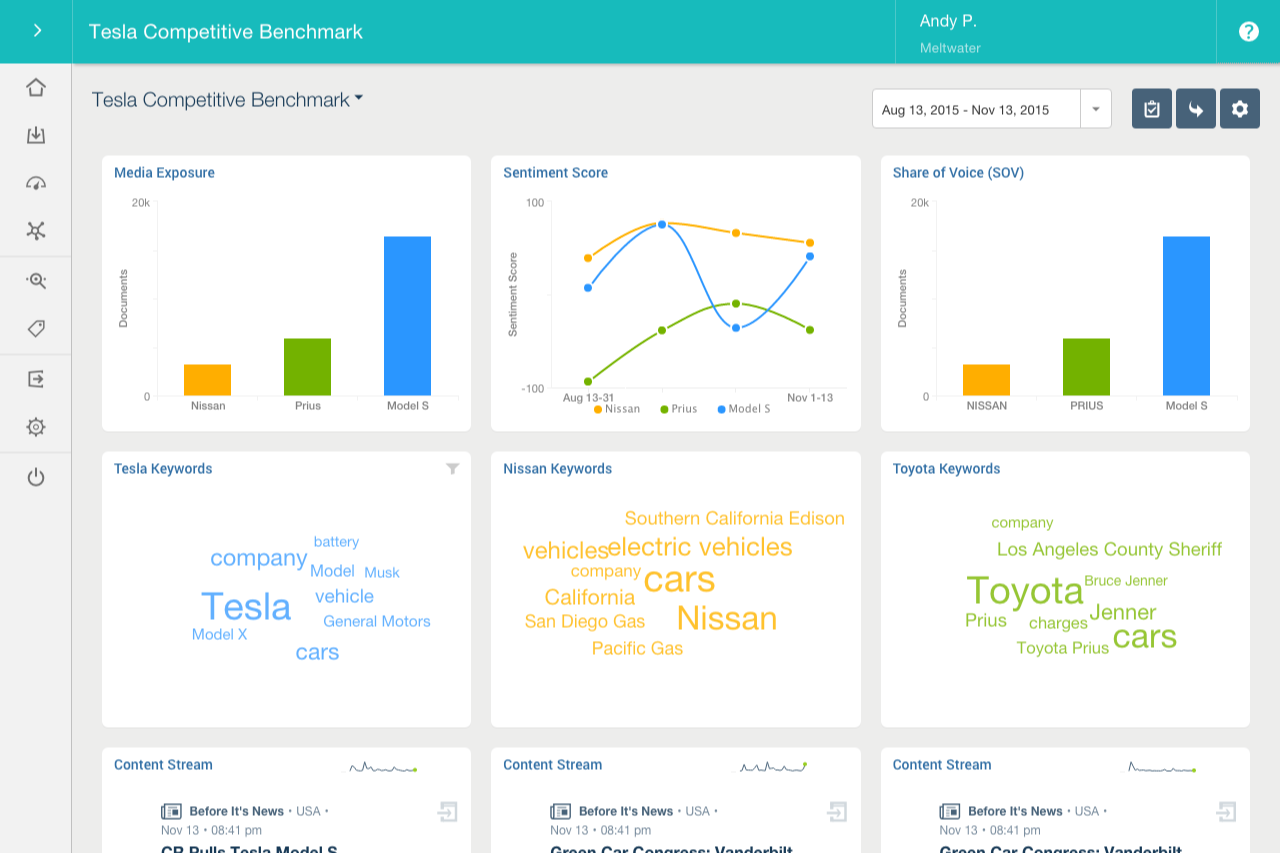Toggle Prius series in Sentiment Score legend
Viewport: 1280px width, 853px height.
click(679, 409)
